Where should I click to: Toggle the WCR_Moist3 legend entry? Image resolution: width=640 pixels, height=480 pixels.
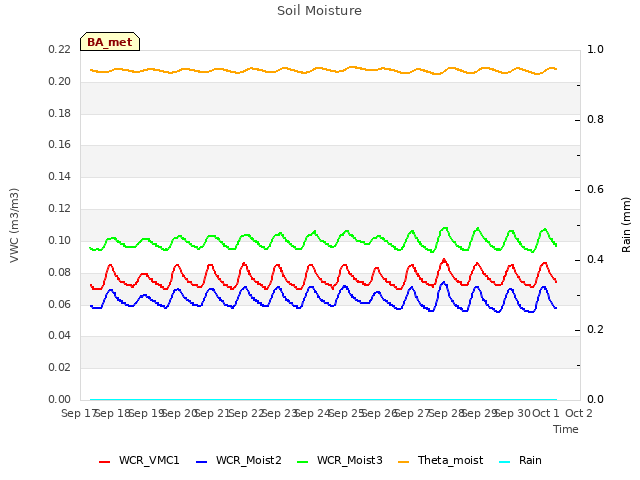[340, 461]
